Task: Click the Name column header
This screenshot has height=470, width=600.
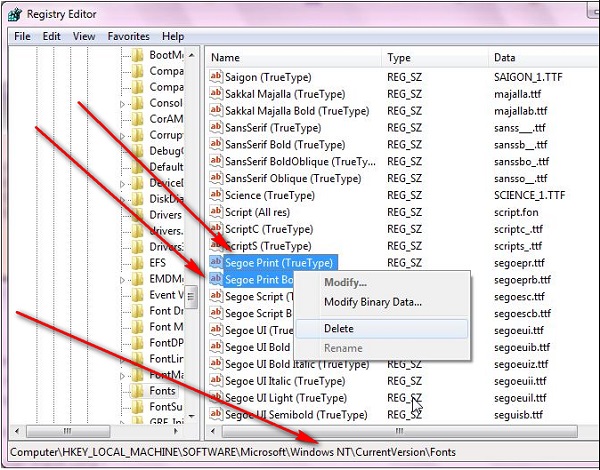Action: click(226, 58)
